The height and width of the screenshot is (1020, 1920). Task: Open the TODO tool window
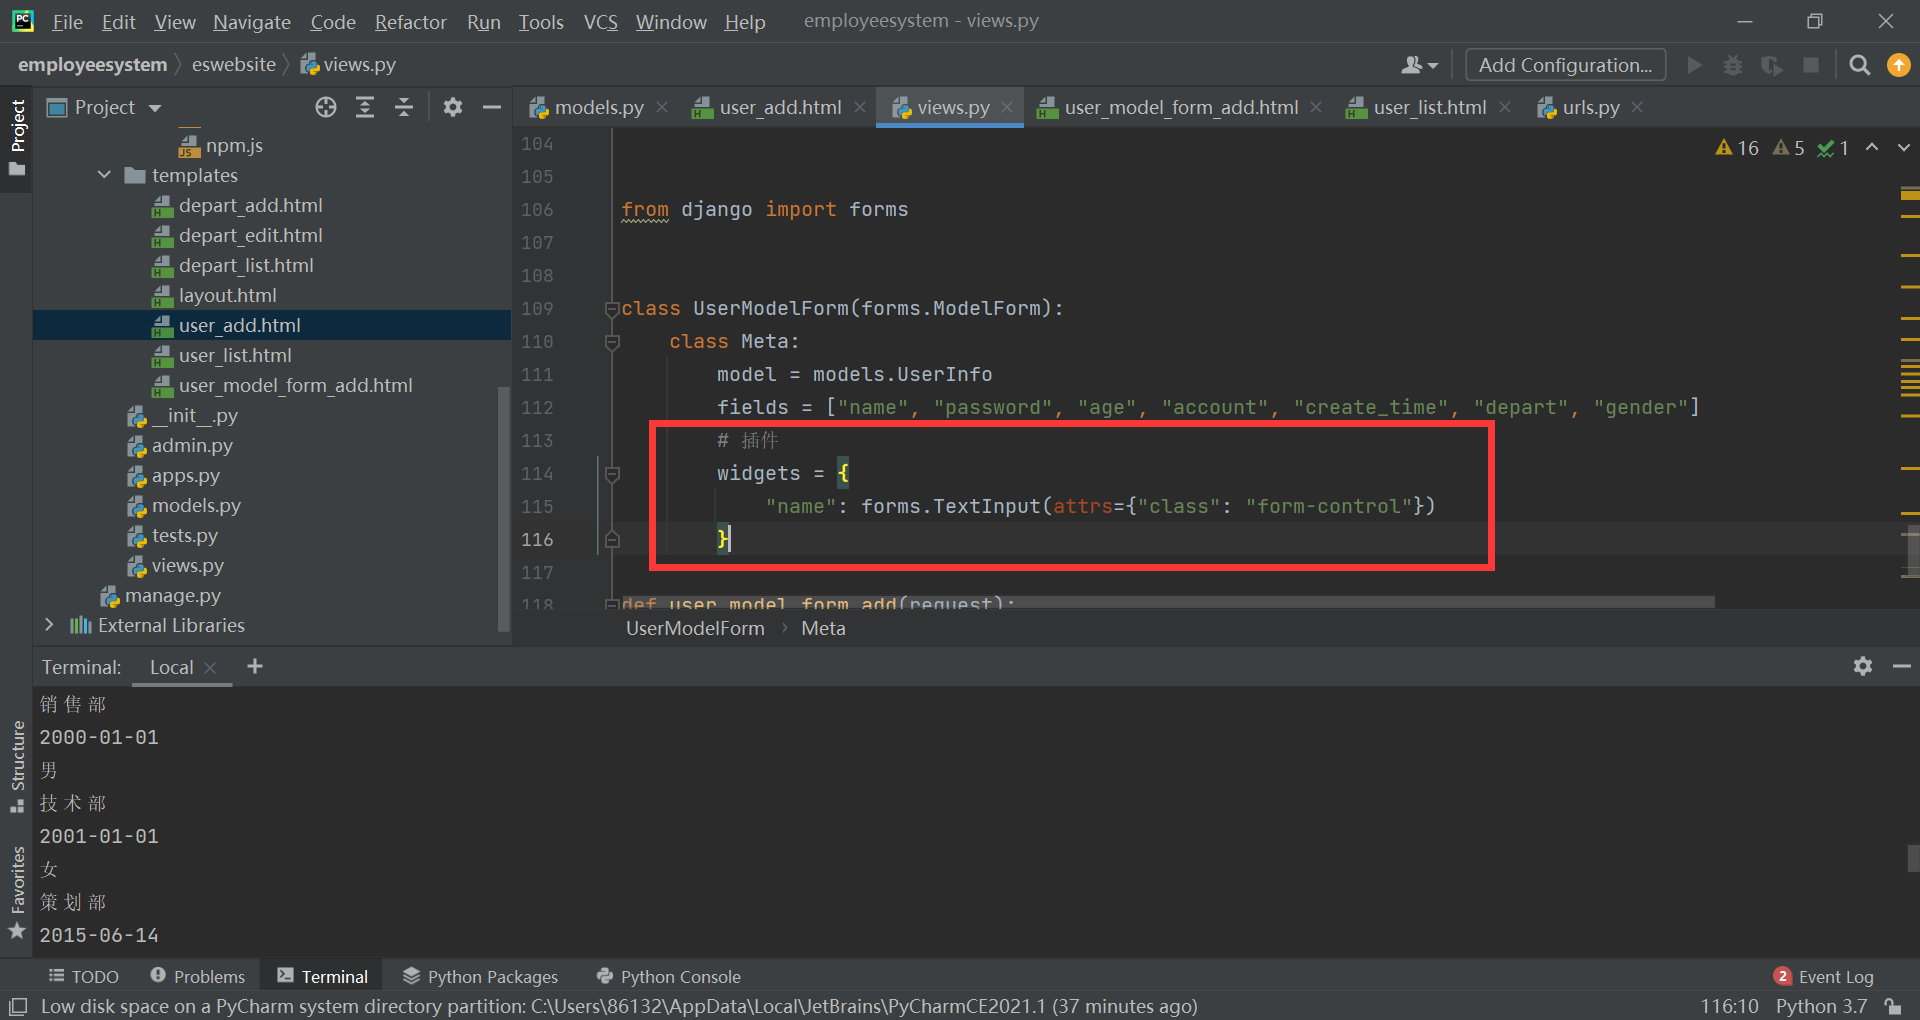(84, 976)
